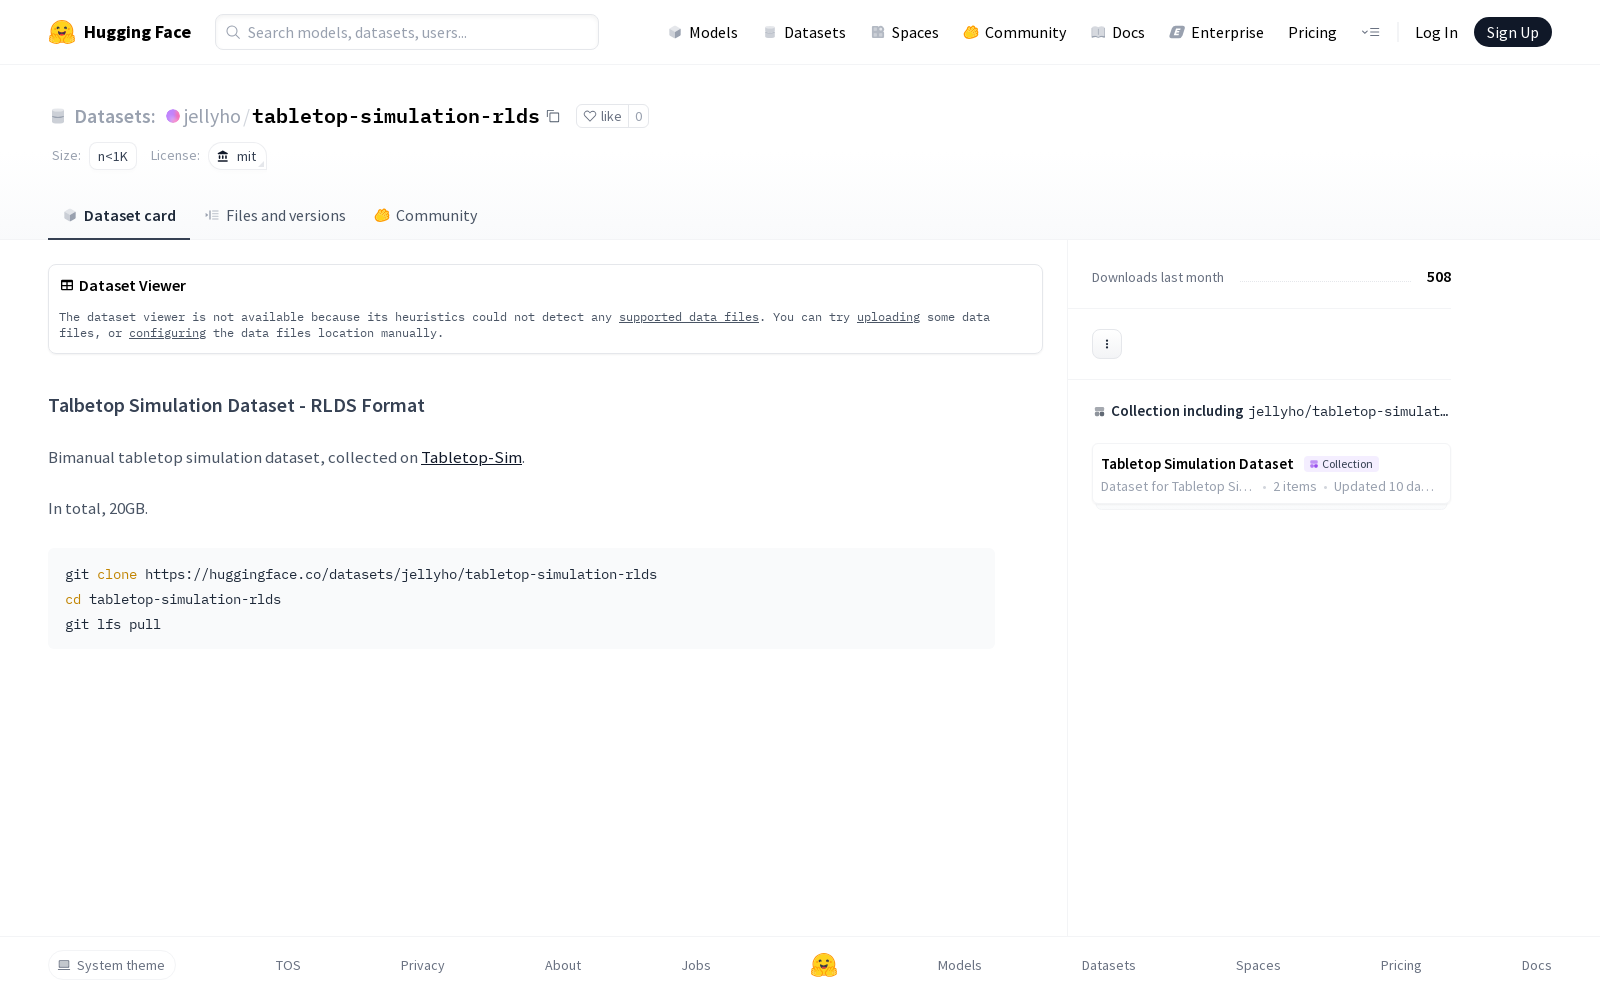
Task: Click the 'In total, 20GB.' text
Action: point(98,508)
